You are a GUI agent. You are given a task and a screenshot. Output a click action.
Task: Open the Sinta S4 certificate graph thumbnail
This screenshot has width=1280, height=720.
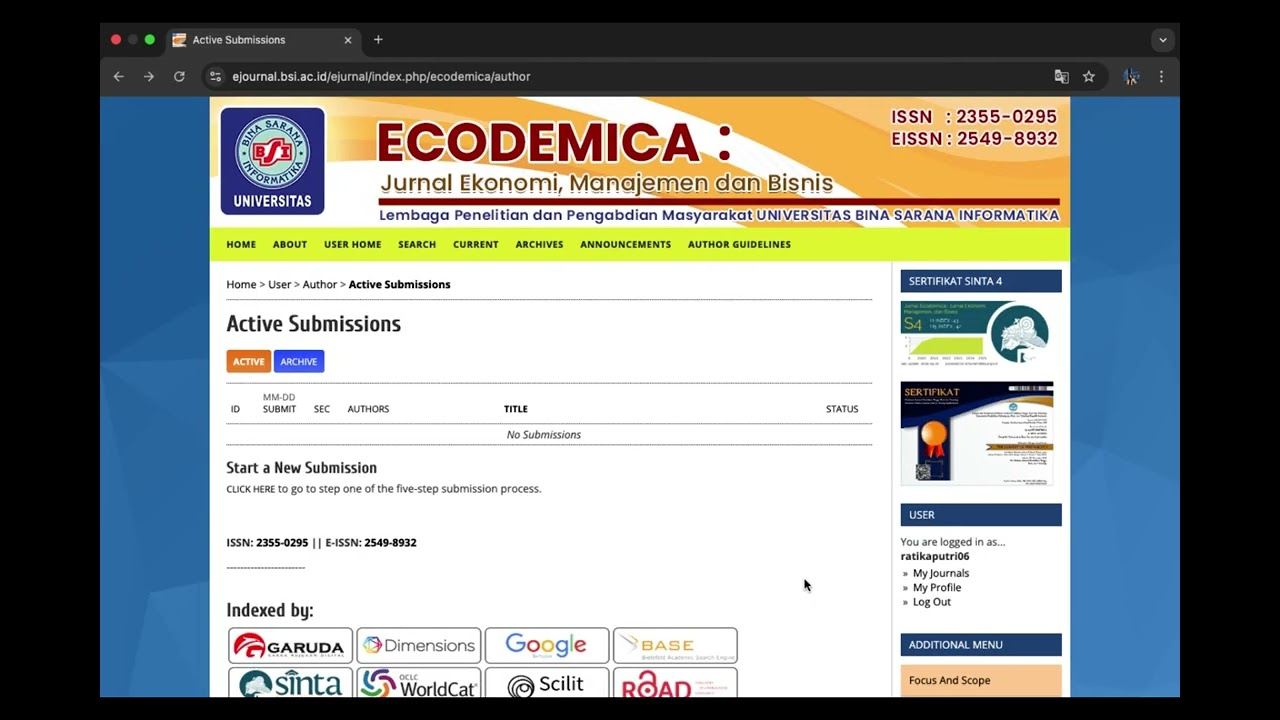(977, 334)
